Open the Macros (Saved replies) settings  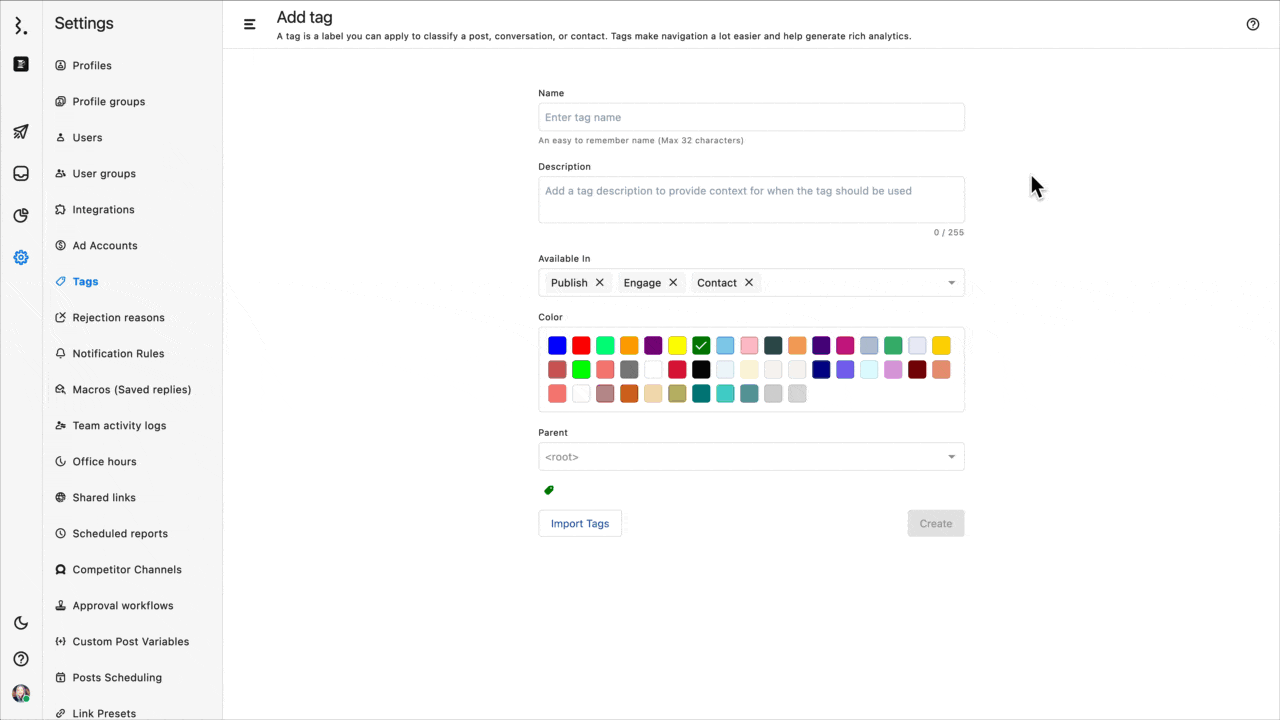click(x=132, y=389)
